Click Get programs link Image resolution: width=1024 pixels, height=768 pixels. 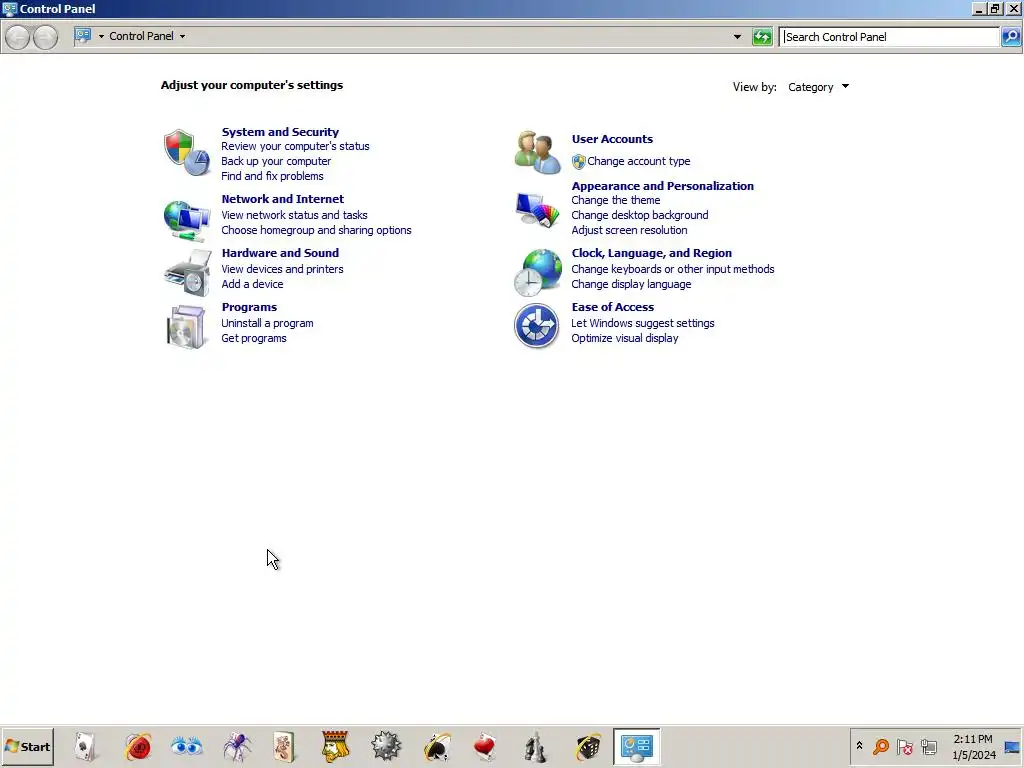253,338
